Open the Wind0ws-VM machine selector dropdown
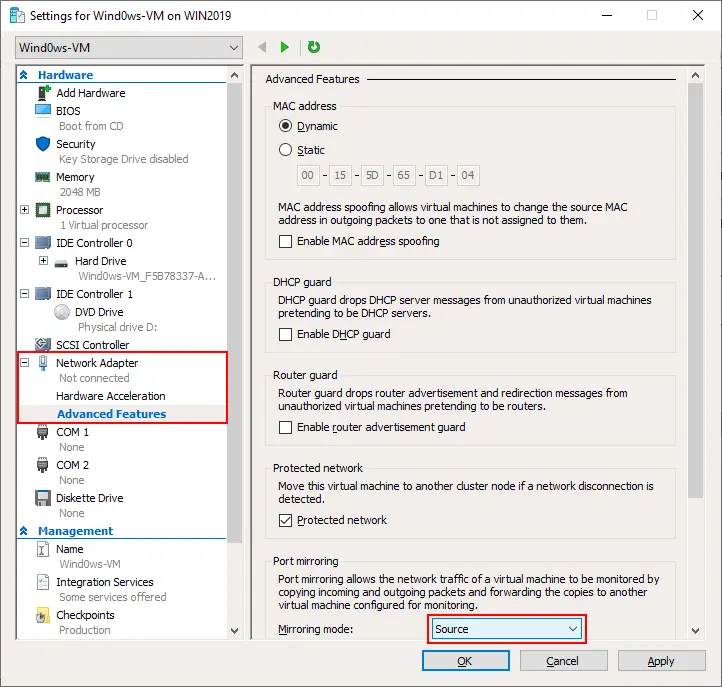Image resolution: width=722 pixels, height=687 pixels. (129, 47)
